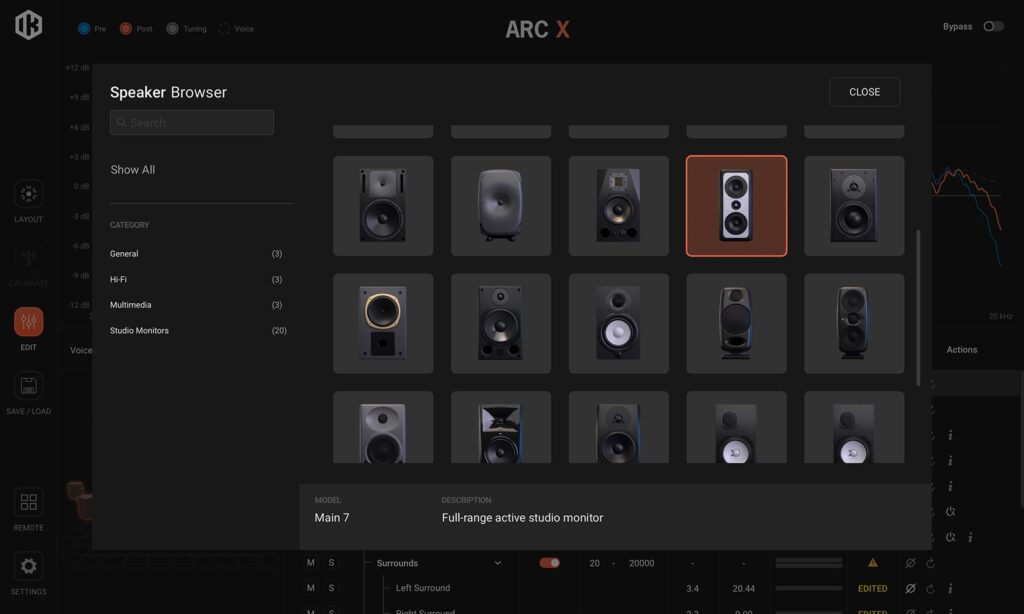Click the phase invert icon for Surrounds
Screen dimensions: 1024x614
pos(908,562)
